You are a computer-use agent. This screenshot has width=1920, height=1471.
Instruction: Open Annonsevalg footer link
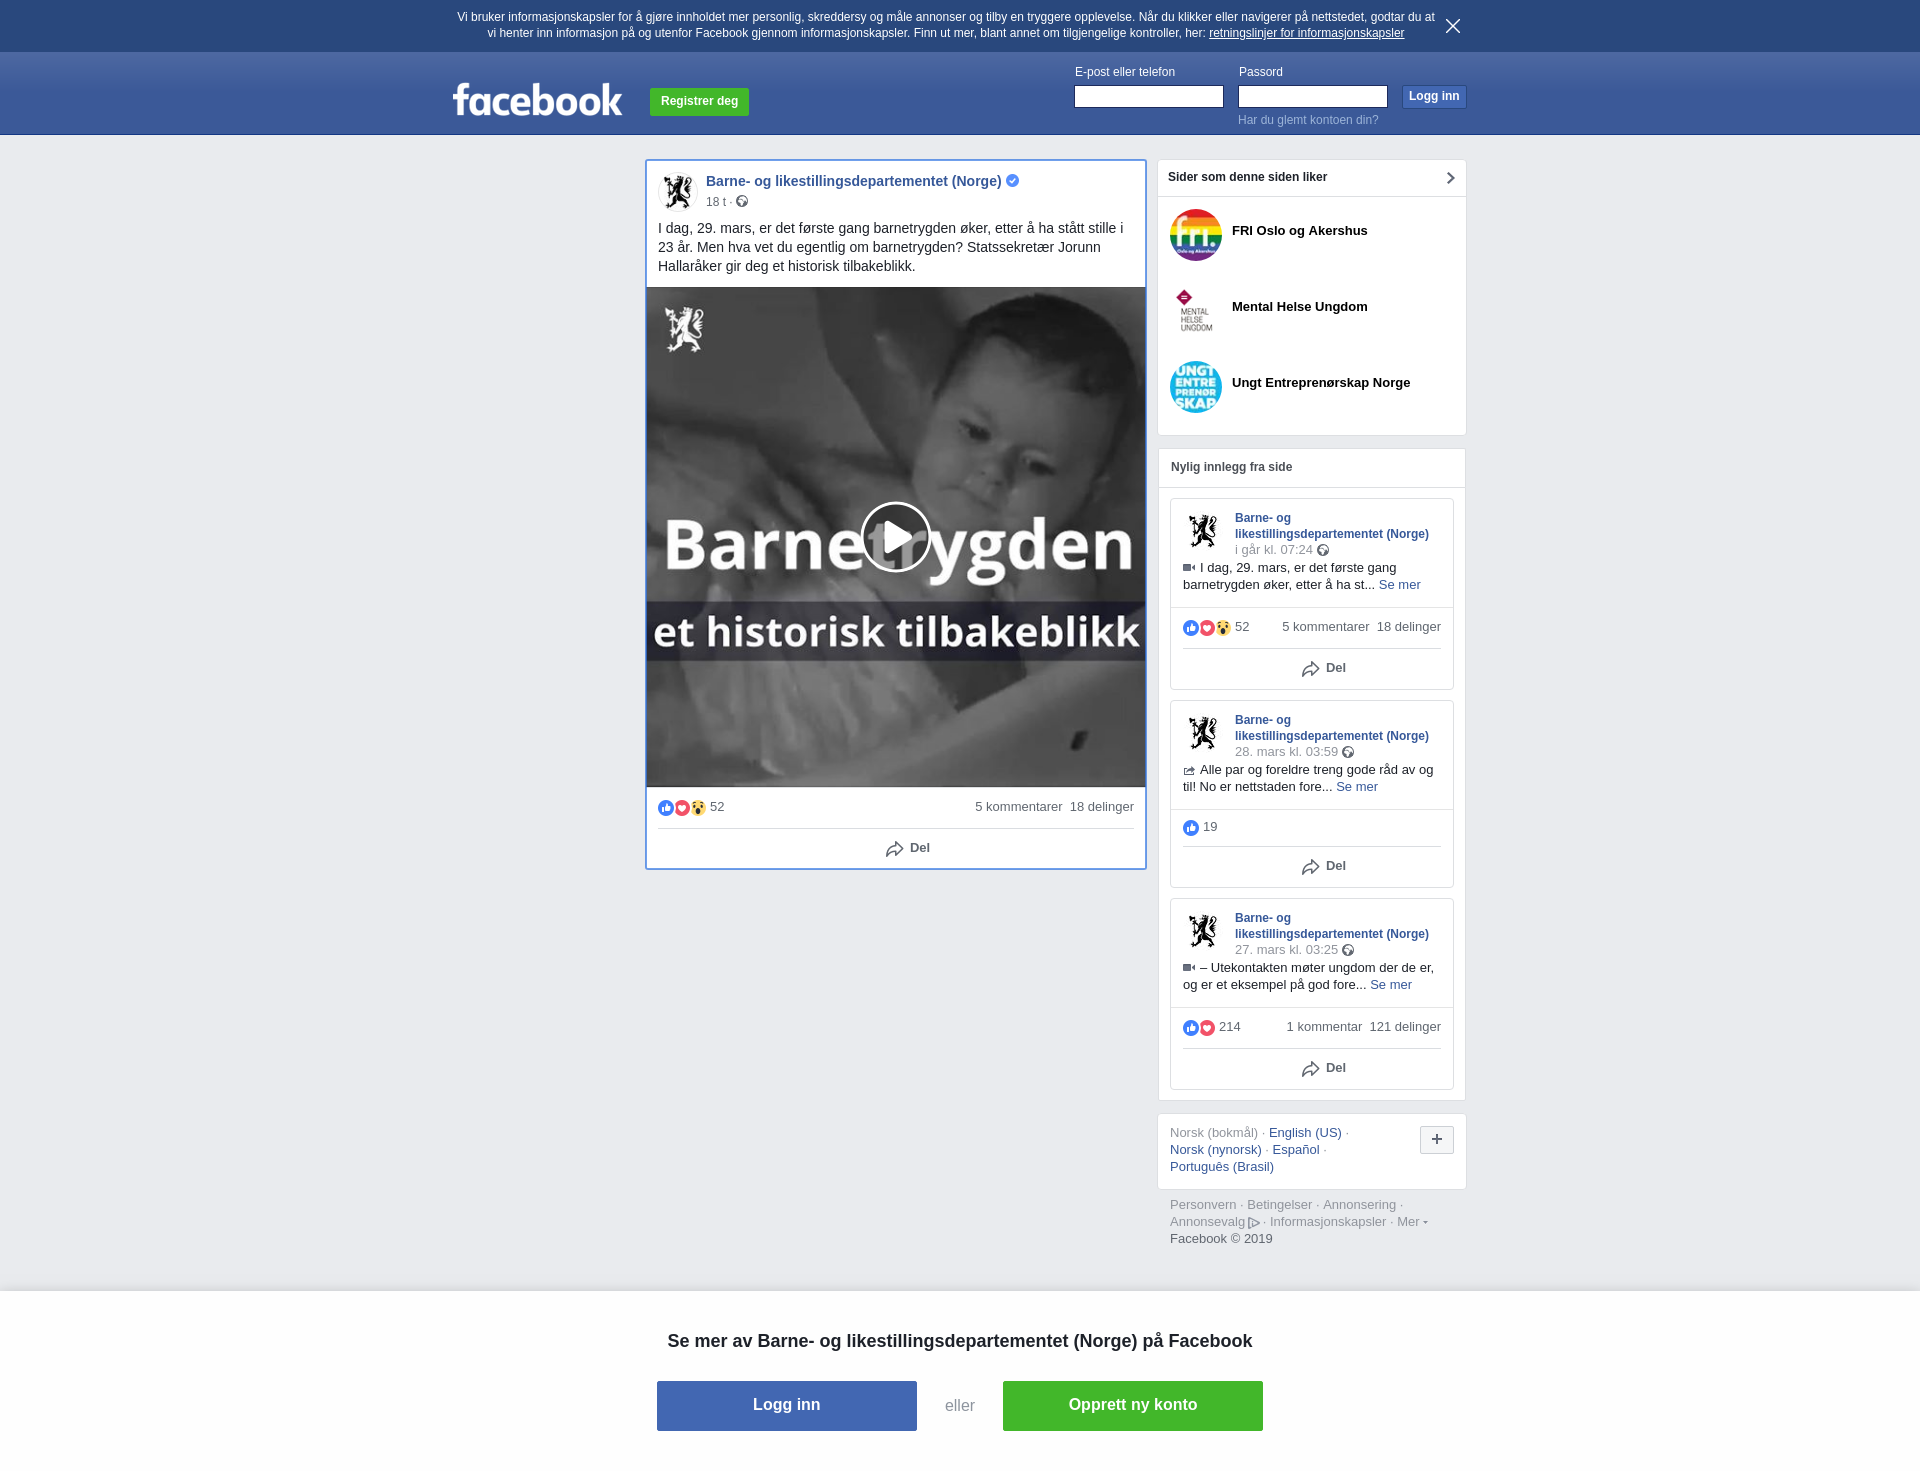[1214, 1222]
